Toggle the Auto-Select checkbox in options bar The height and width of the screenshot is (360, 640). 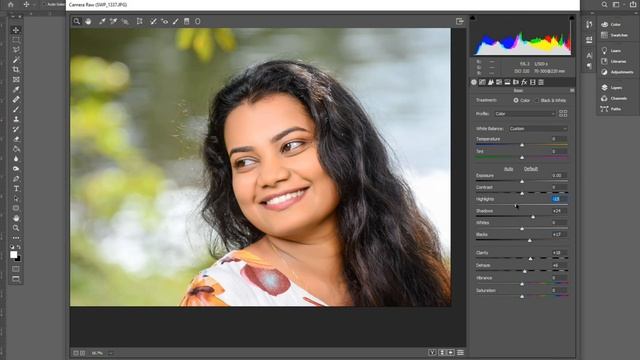tap(44, 4)
